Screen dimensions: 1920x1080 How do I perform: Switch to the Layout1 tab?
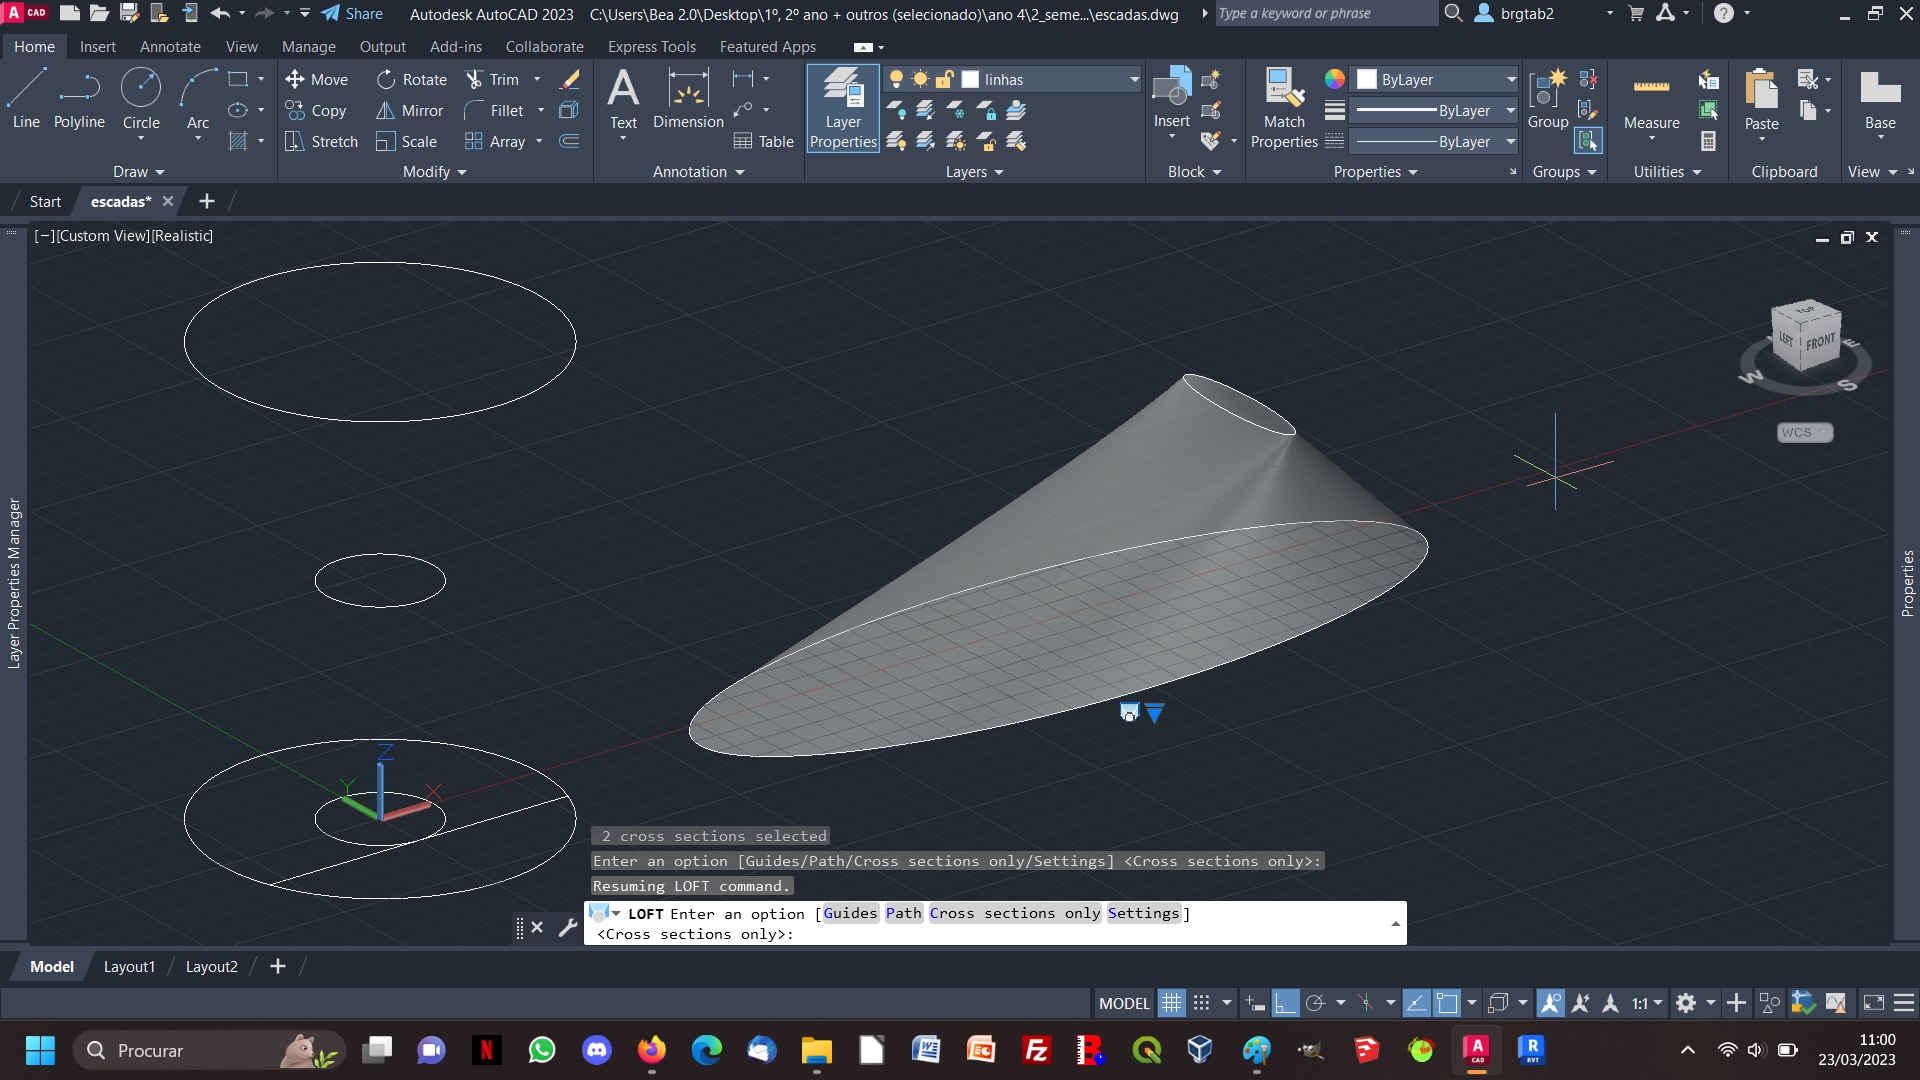(129, 966)
